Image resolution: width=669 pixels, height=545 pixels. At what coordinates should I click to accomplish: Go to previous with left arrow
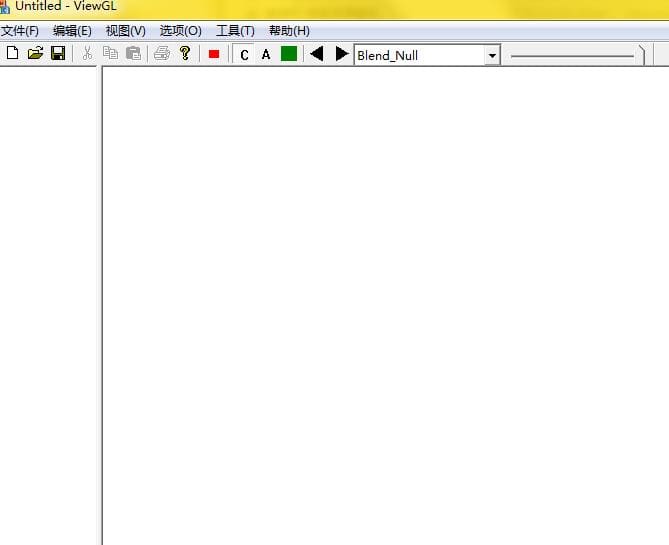[x=317, y=54]
